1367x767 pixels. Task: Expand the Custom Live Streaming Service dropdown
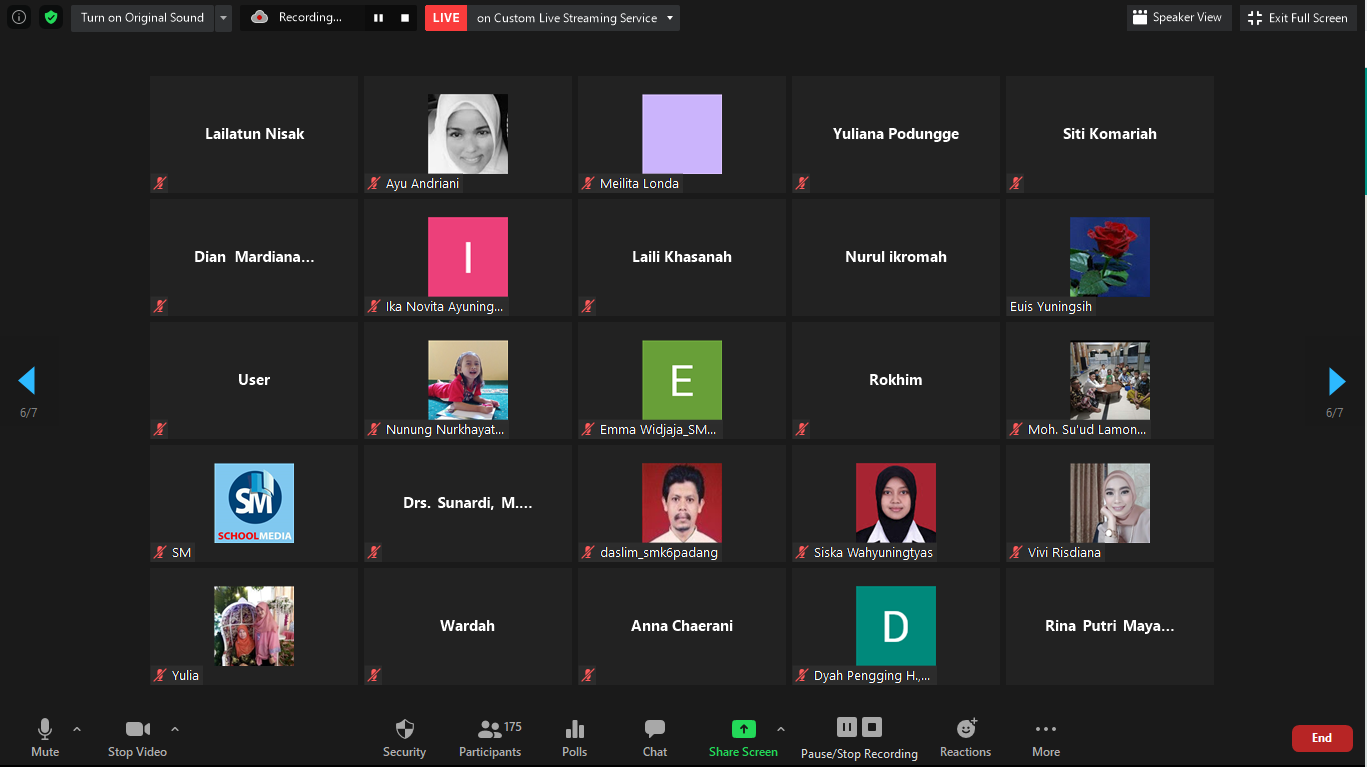[x=670, y=18]
